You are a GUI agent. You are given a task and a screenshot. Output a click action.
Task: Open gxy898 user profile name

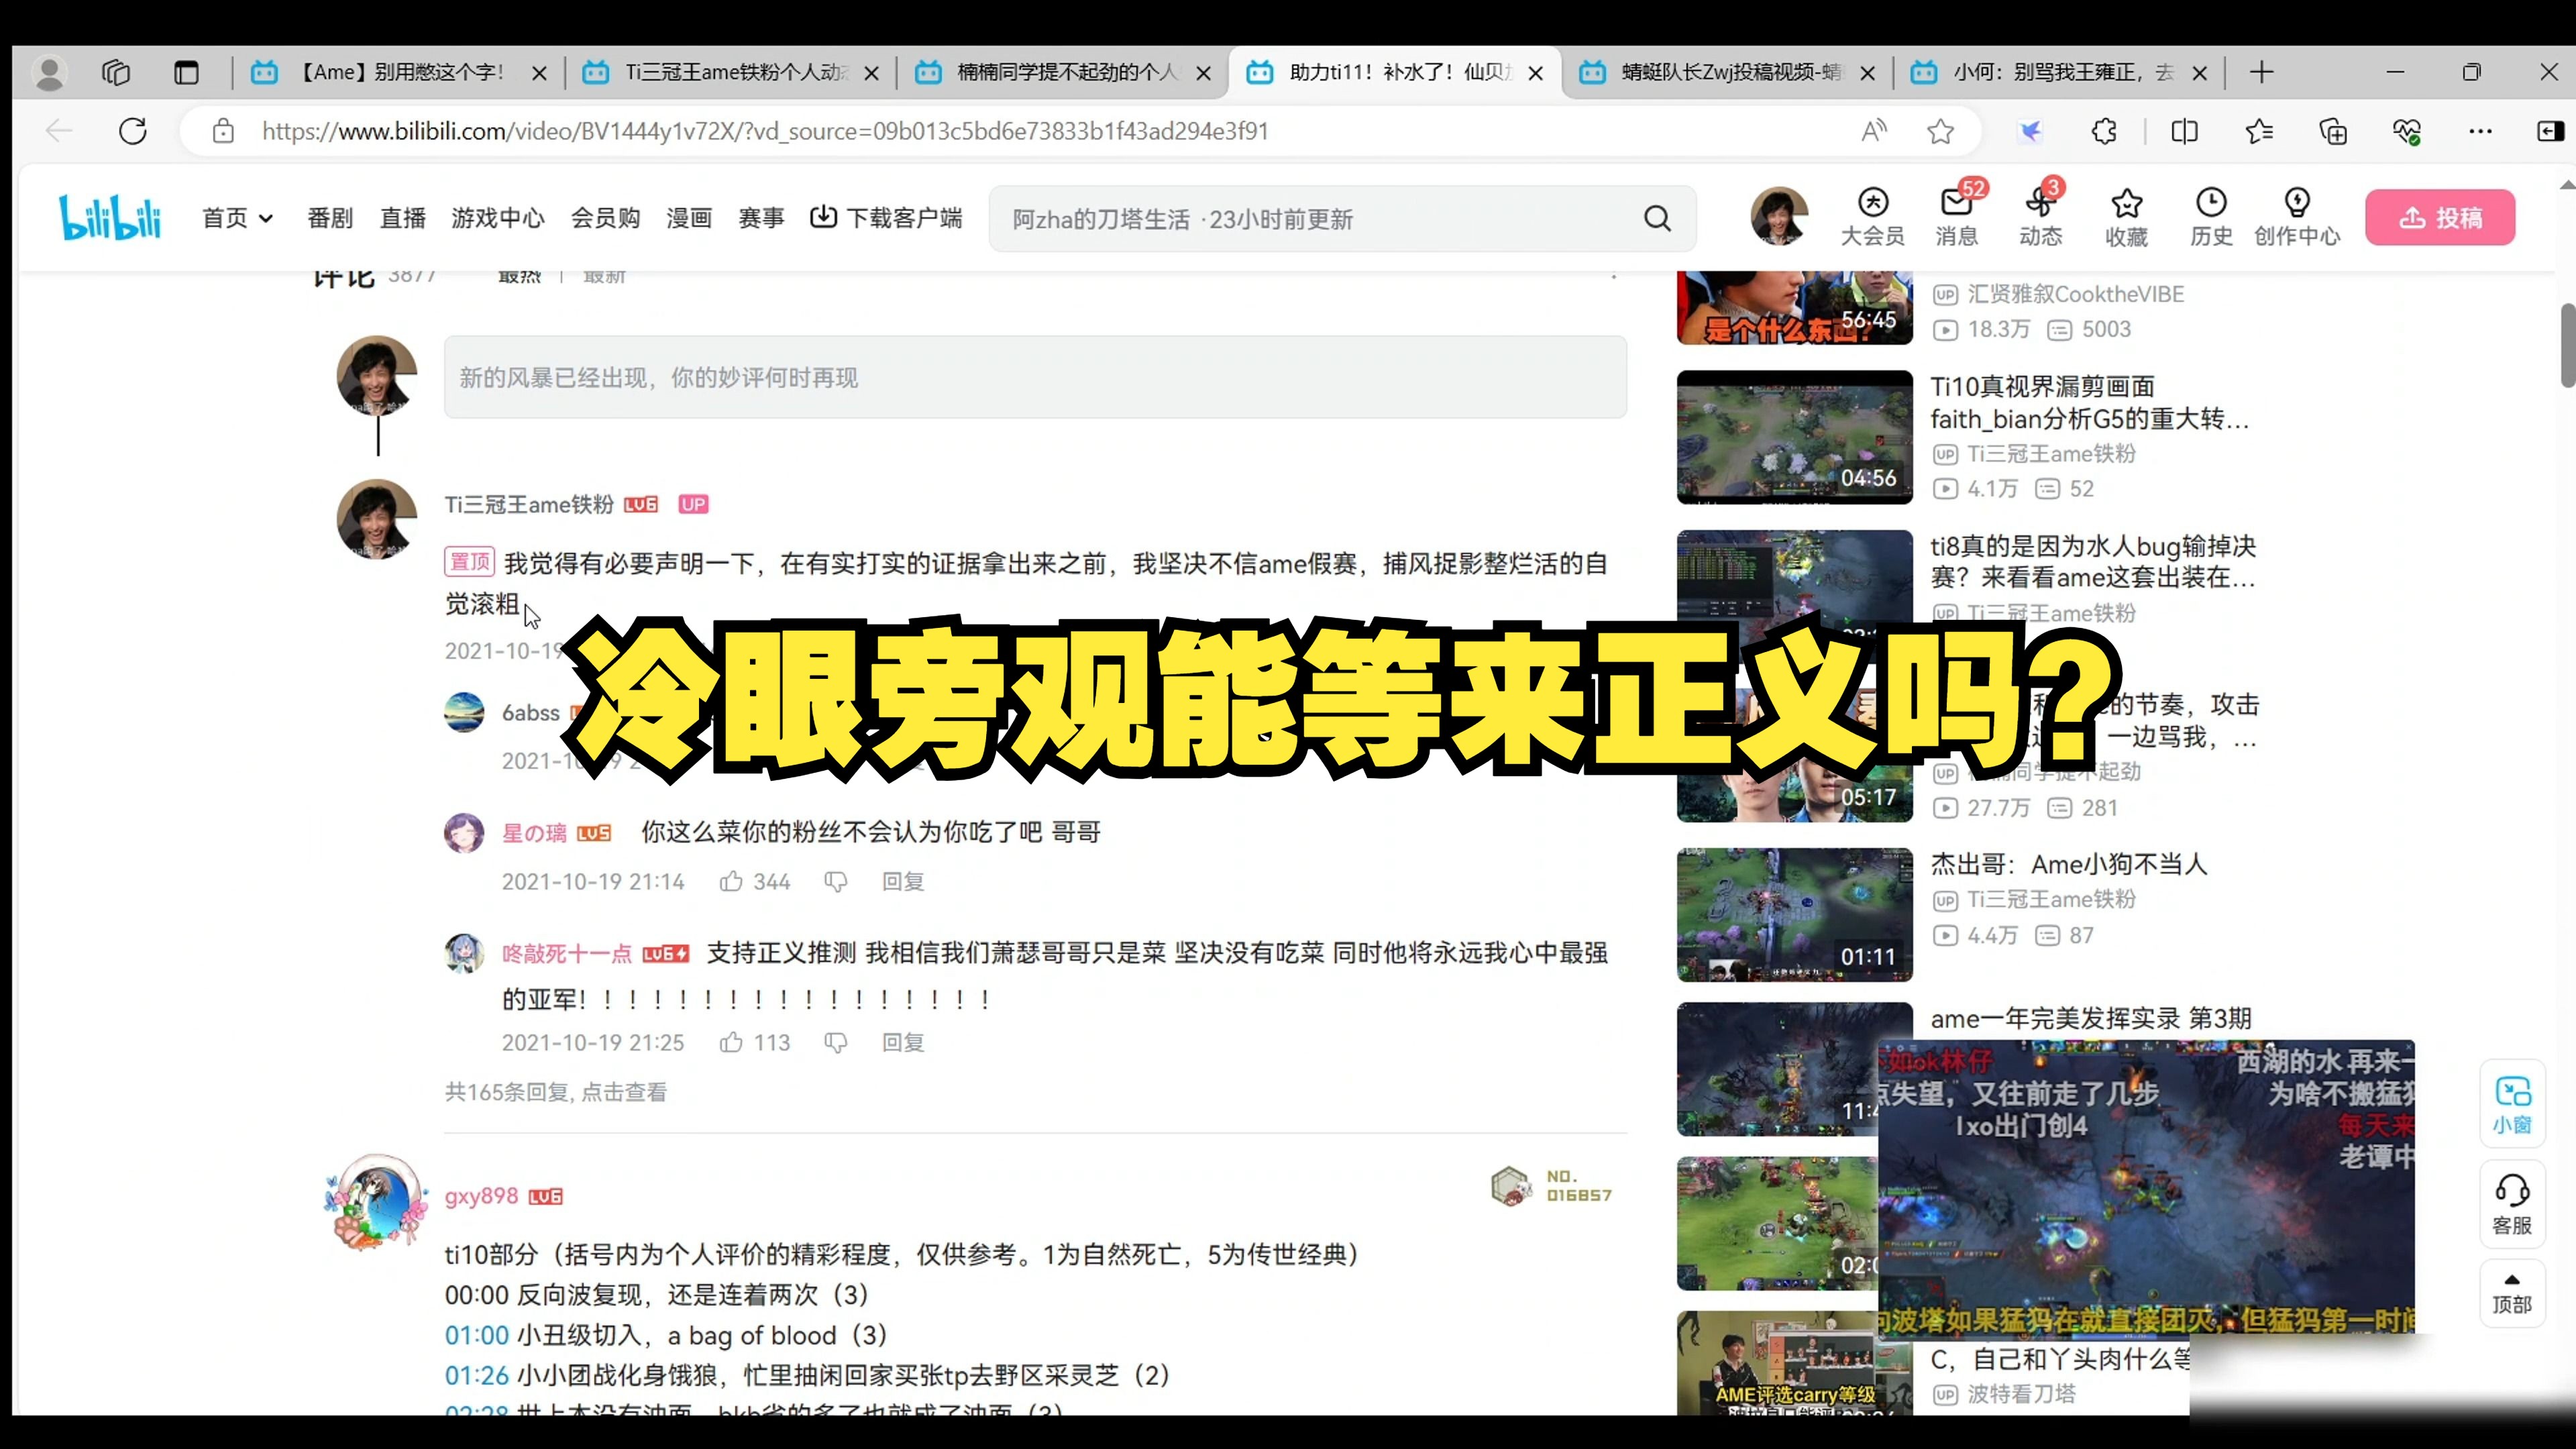coord(481,1196)
